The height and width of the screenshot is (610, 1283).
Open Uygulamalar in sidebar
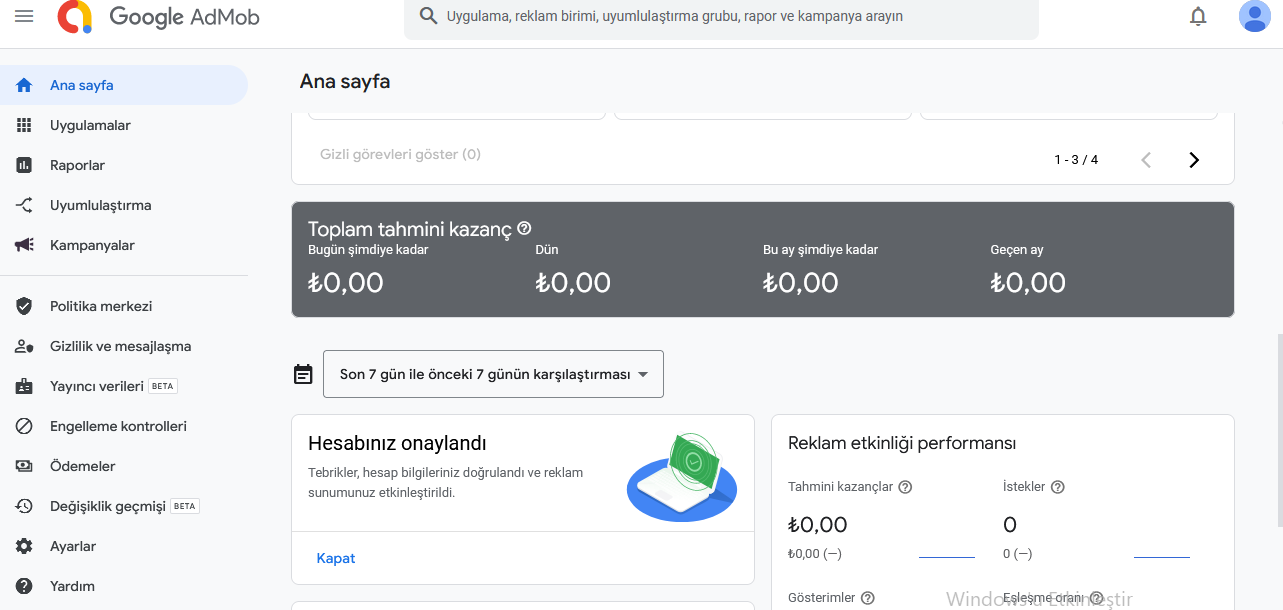[124, 125]
